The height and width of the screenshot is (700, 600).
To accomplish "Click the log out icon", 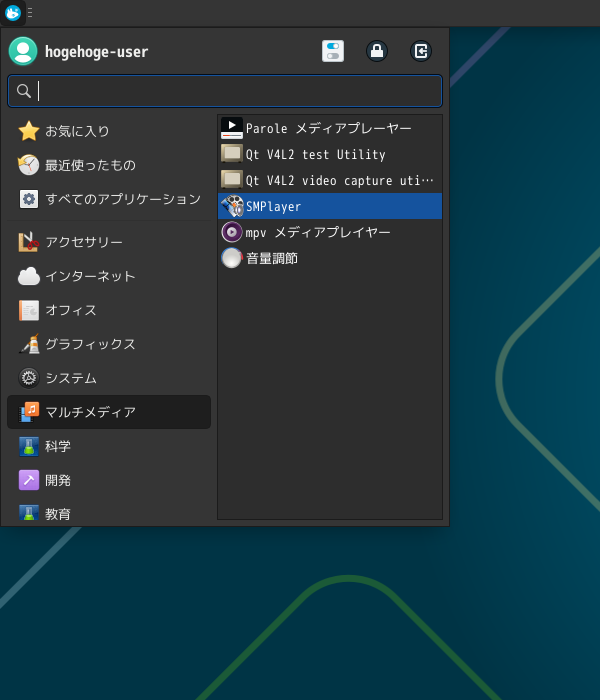I will [x=421, y=51].
